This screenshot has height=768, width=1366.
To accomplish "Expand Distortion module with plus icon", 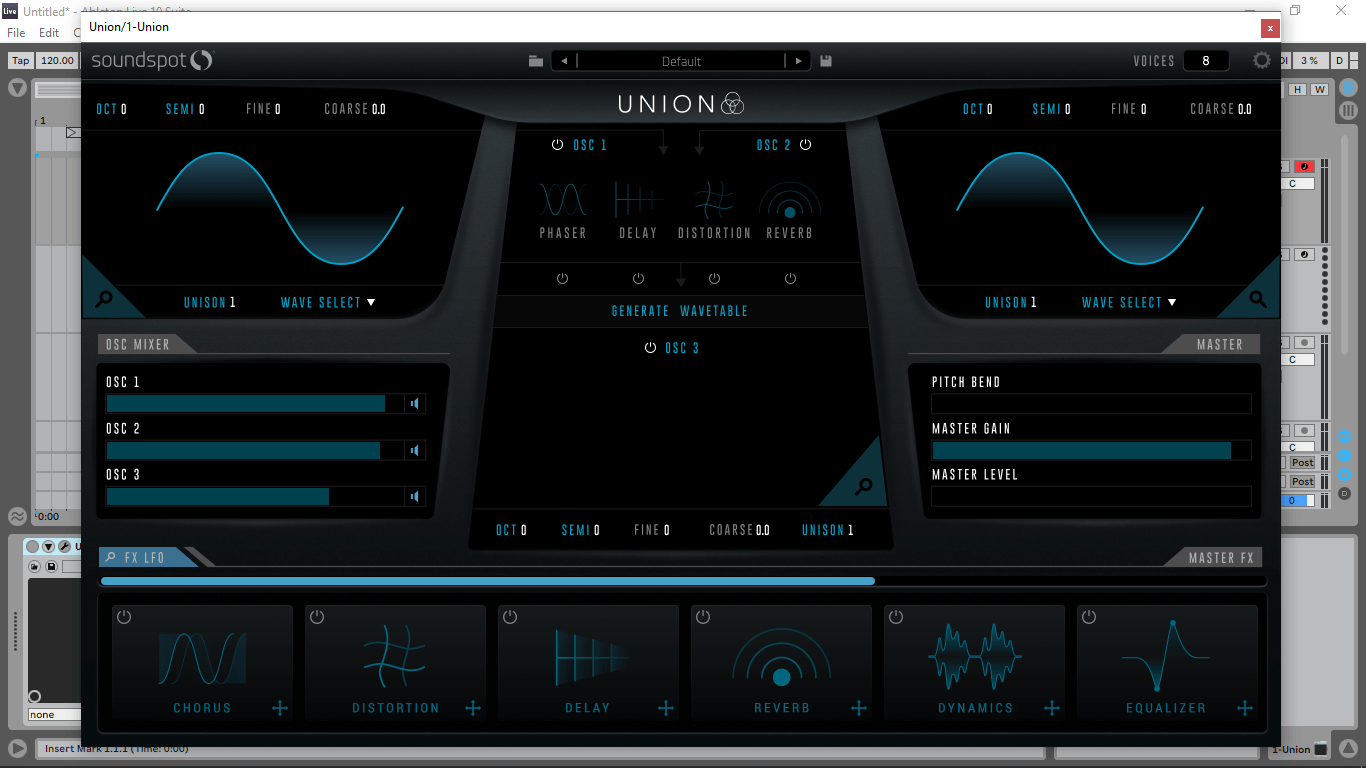I will click(x=473, y=708).
